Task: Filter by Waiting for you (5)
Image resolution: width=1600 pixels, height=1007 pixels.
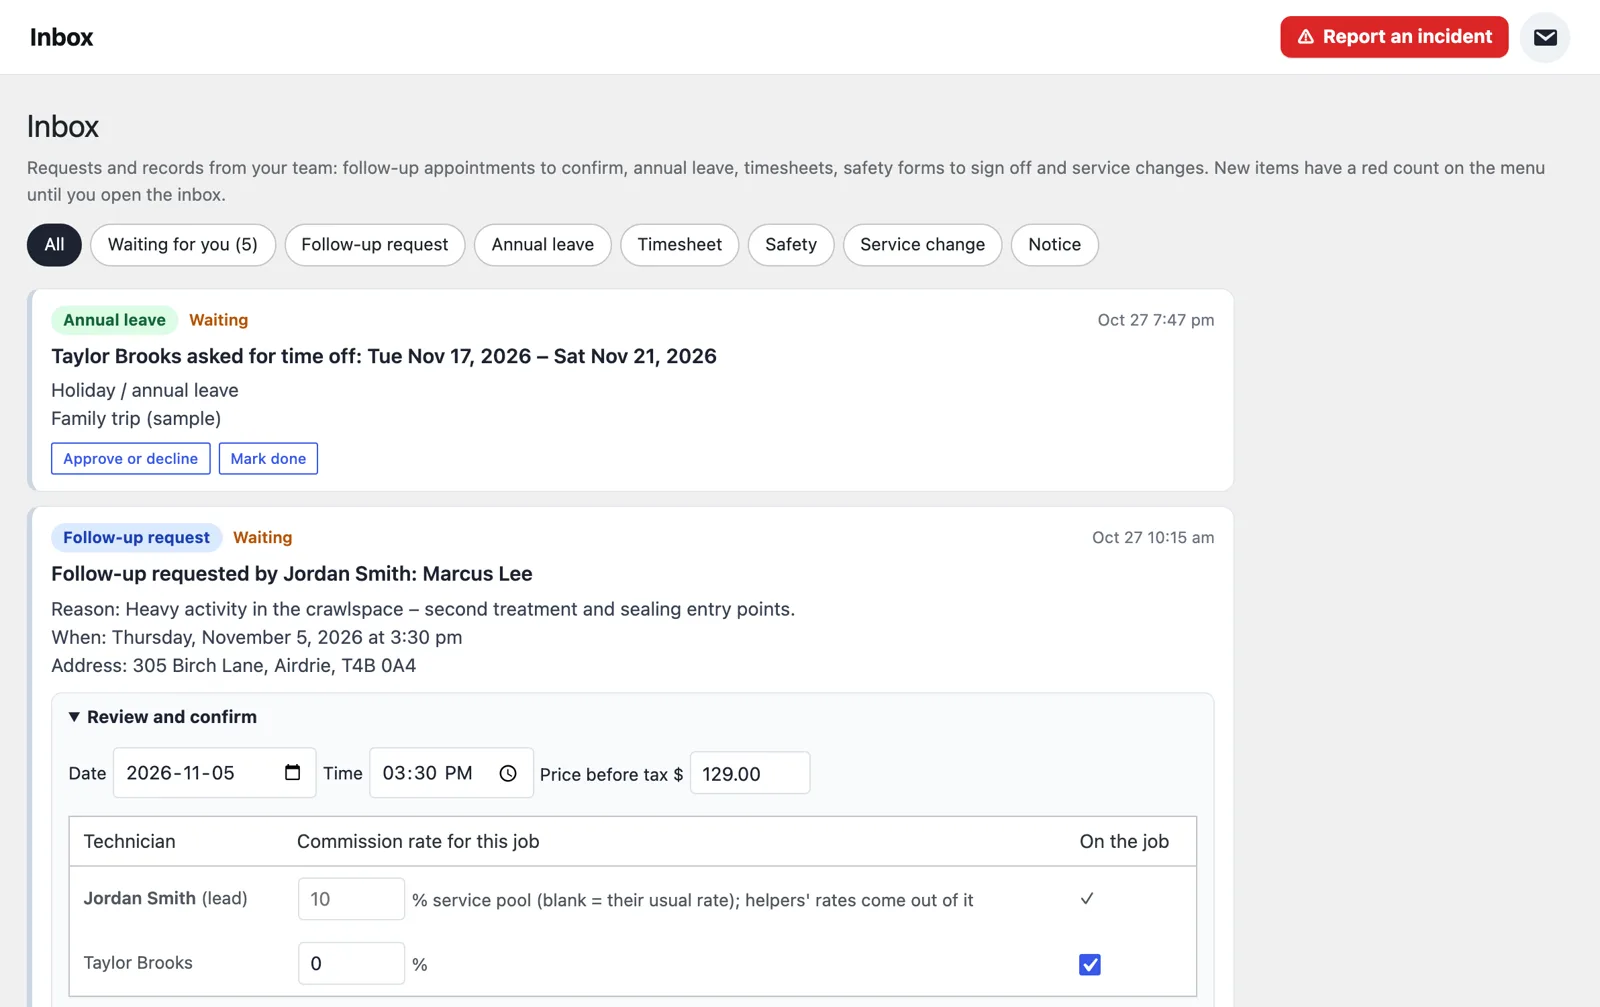Action: 183,245
